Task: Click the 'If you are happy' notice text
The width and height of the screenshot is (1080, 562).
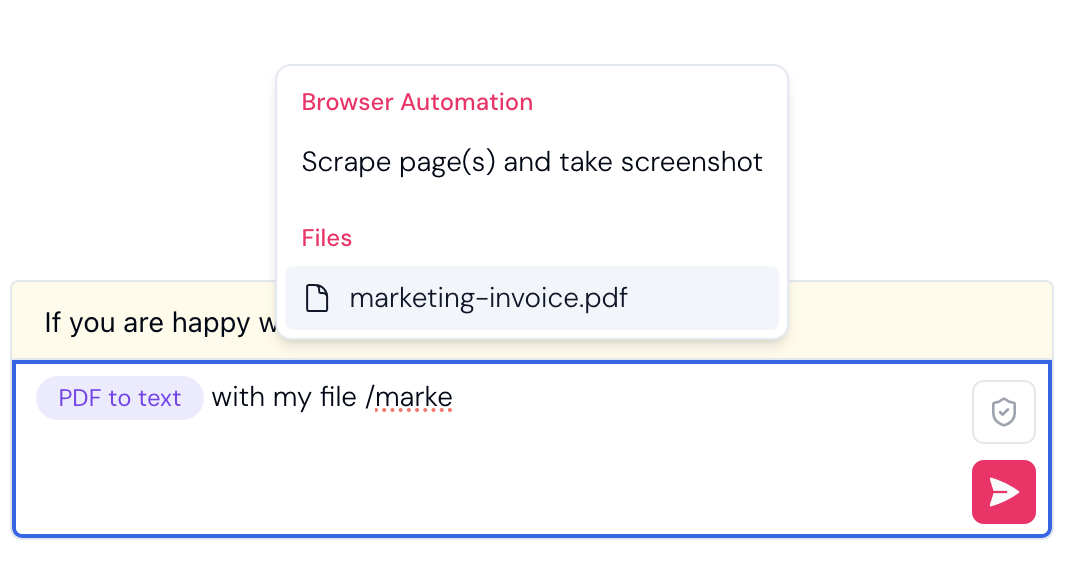Action: pos(160,322)
